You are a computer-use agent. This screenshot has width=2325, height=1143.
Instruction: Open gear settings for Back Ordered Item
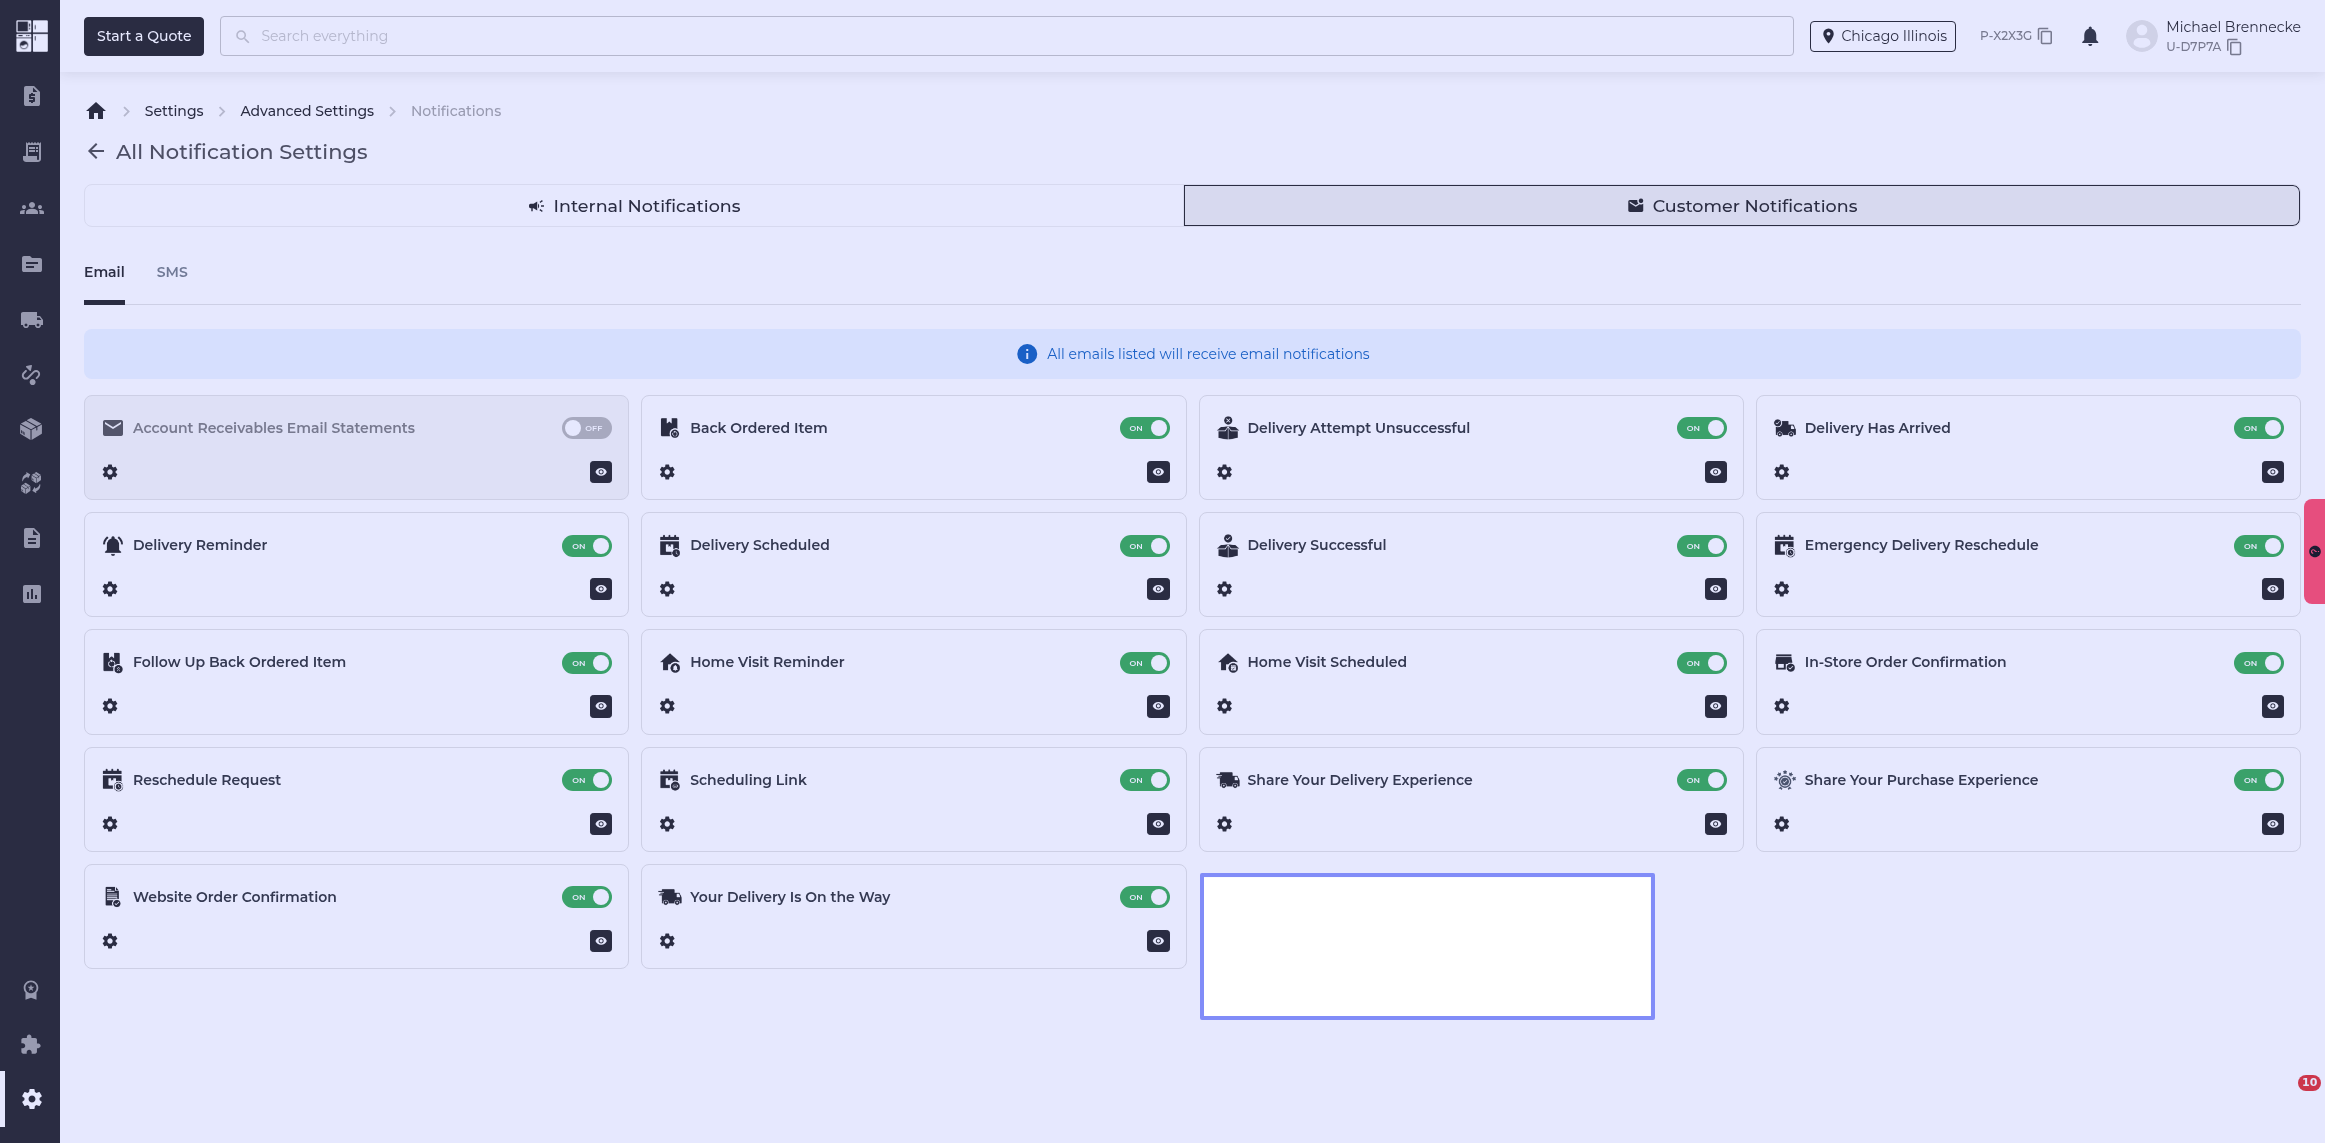667,472
